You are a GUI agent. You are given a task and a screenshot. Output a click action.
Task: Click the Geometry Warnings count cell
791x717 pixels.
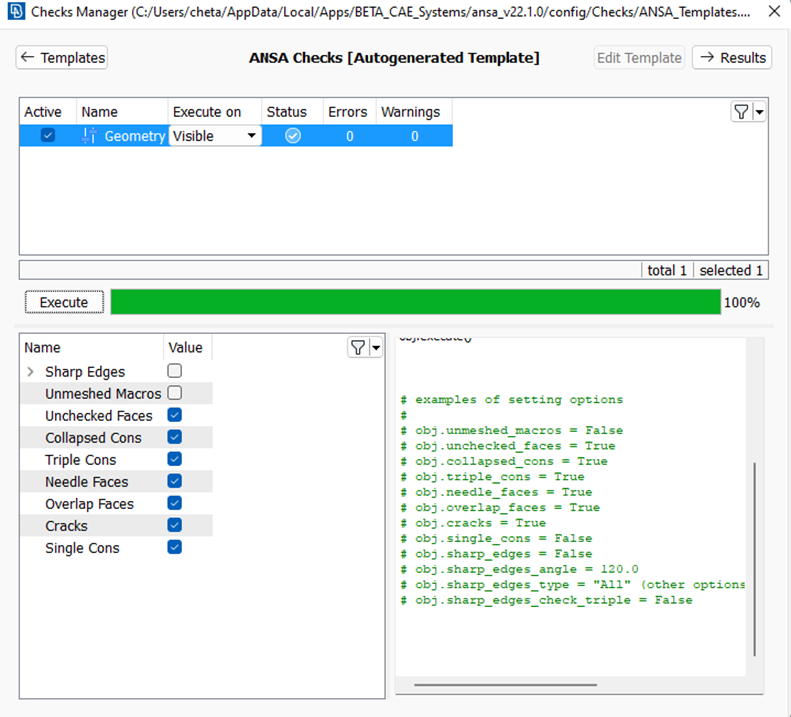coord(414,136)
